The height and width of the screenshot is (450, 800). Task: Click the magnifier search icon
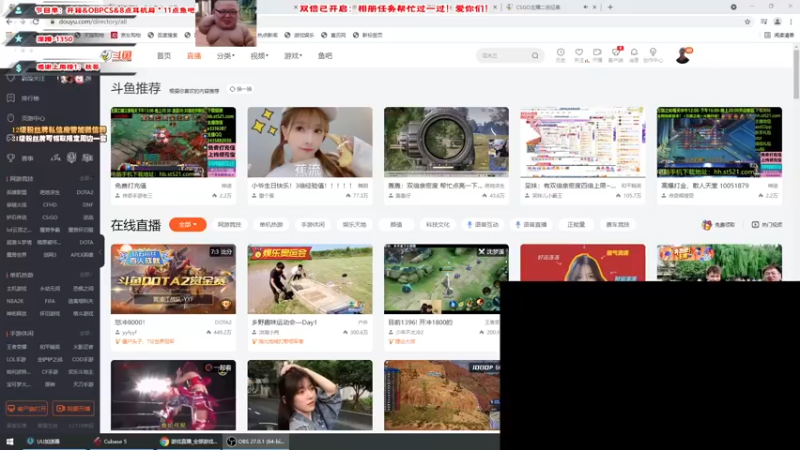tap(535, 56)
